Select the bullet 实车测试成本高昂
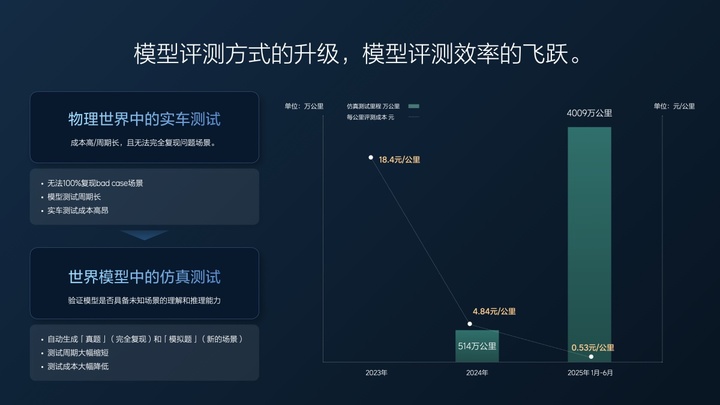Viewport: 720px width, 405px height. 78,210
